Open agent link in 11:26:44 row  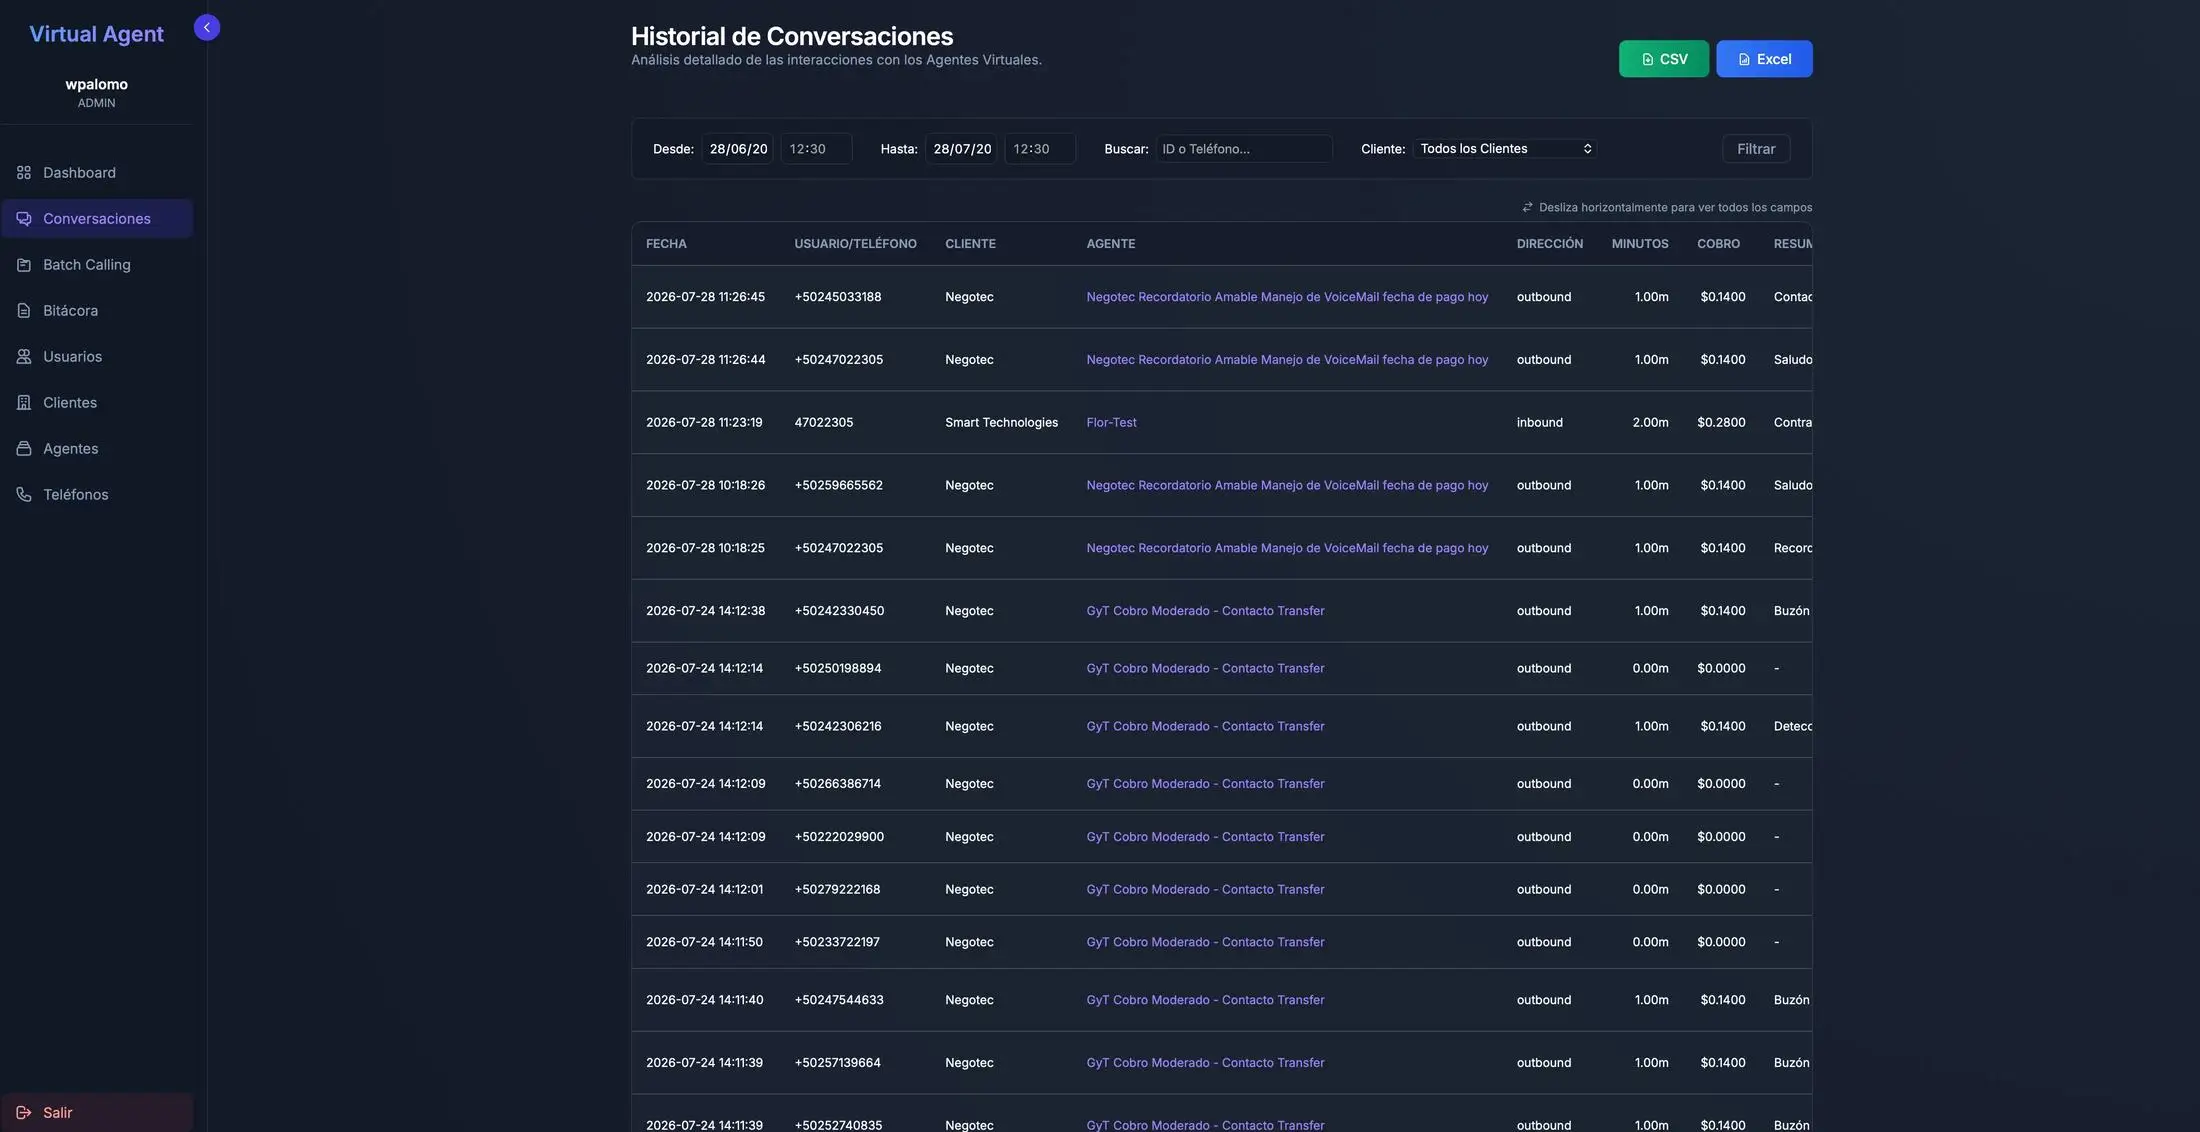click(1287, 360)
